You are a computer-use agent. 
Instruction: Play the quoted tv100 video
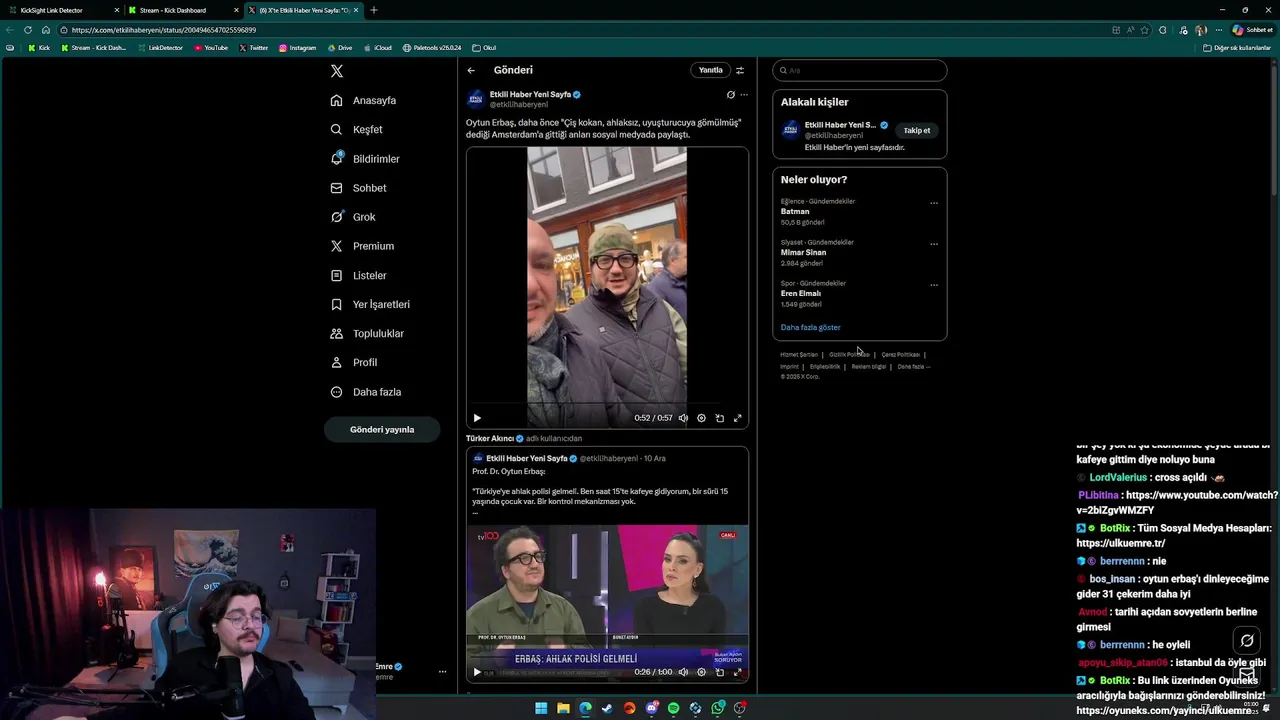pos(477,672)
